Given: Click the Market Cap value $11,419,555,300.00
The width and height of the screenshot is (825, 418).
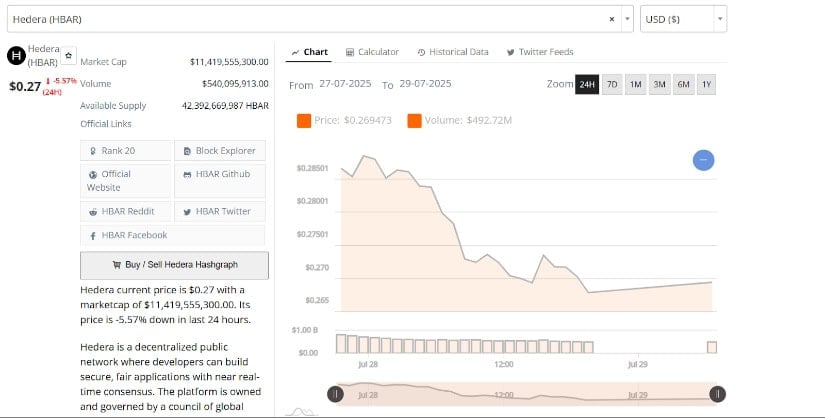Looking at the screenshot, I should coord(229,62).
